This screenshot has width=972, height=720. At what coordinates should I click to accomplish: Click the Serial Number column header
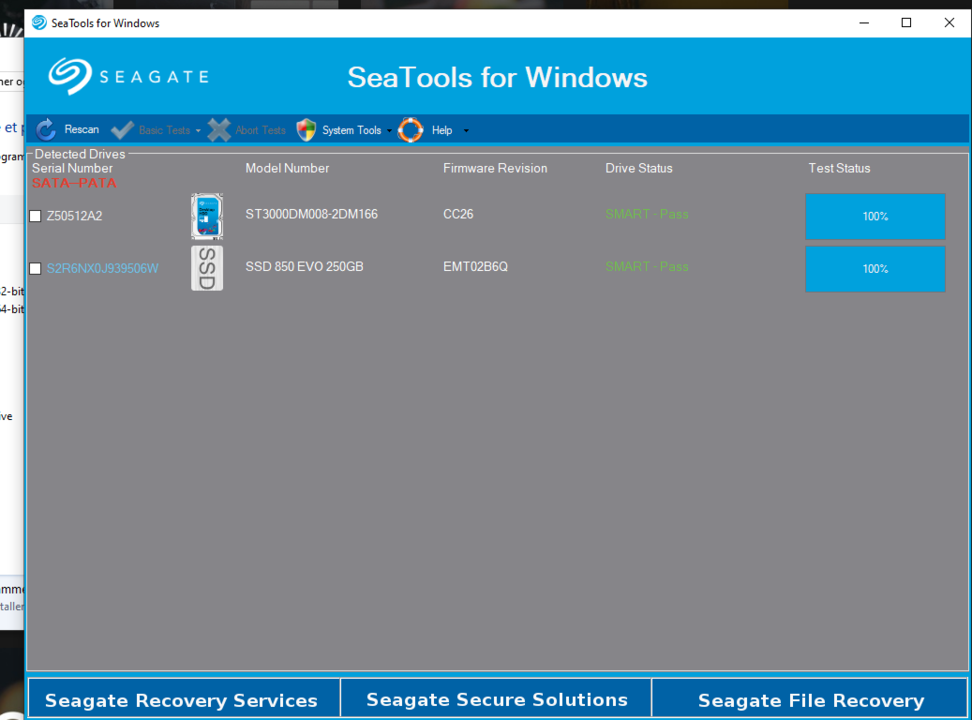(72, 168)
